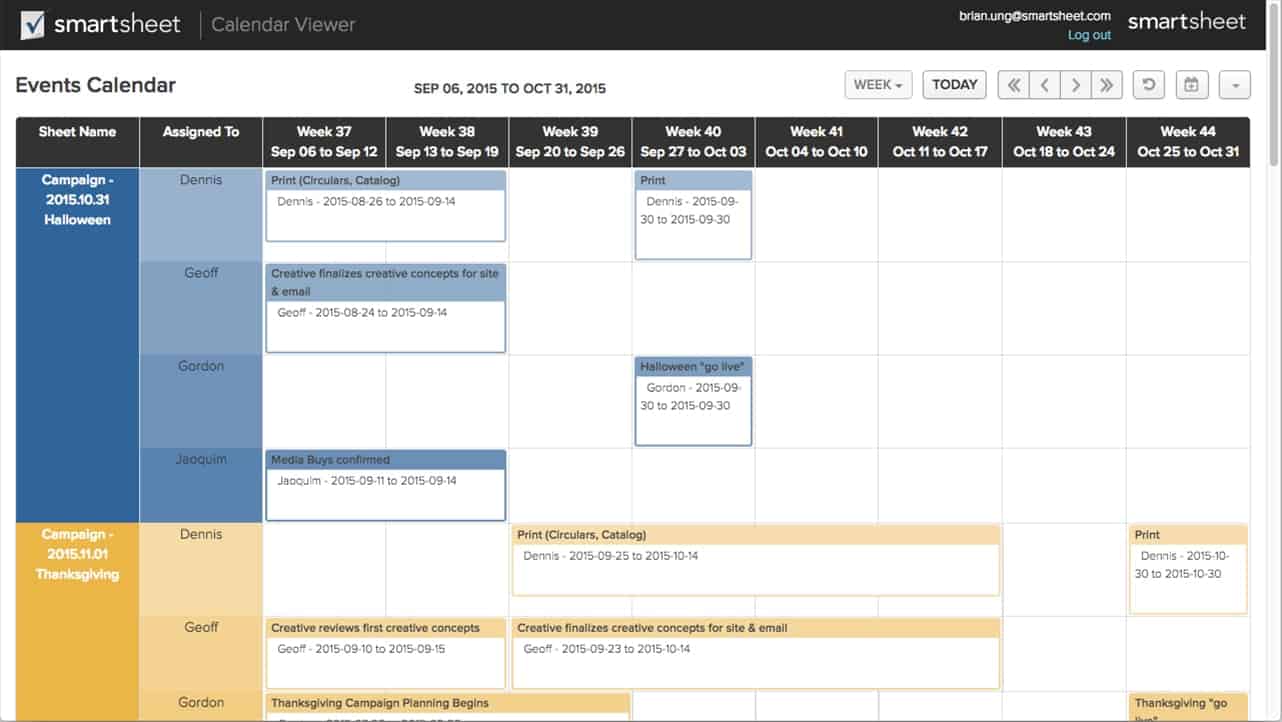Click the Log out link

pyautogui.click(x=1089, y=34)
